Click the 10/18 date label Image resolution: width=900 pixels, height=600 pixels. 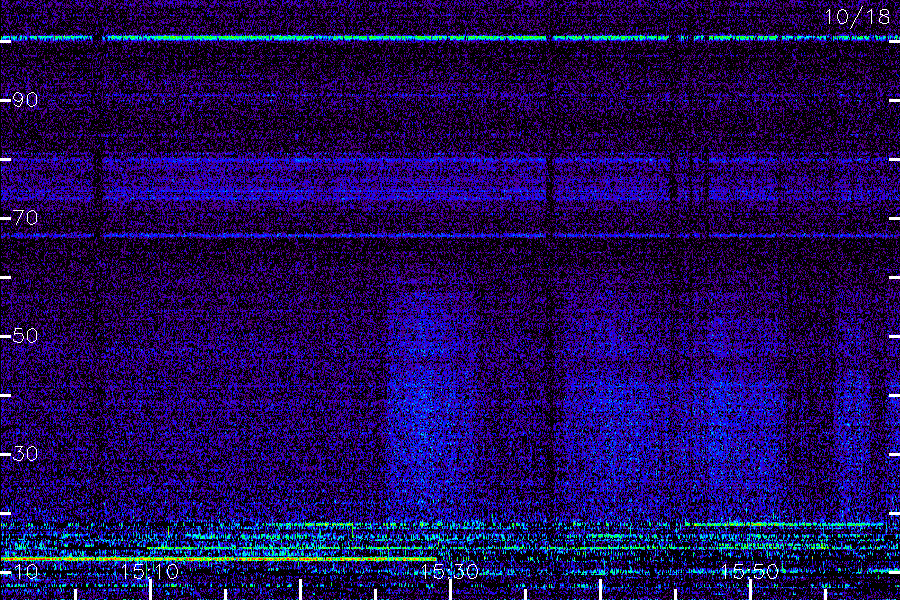(x=857, y=17)
